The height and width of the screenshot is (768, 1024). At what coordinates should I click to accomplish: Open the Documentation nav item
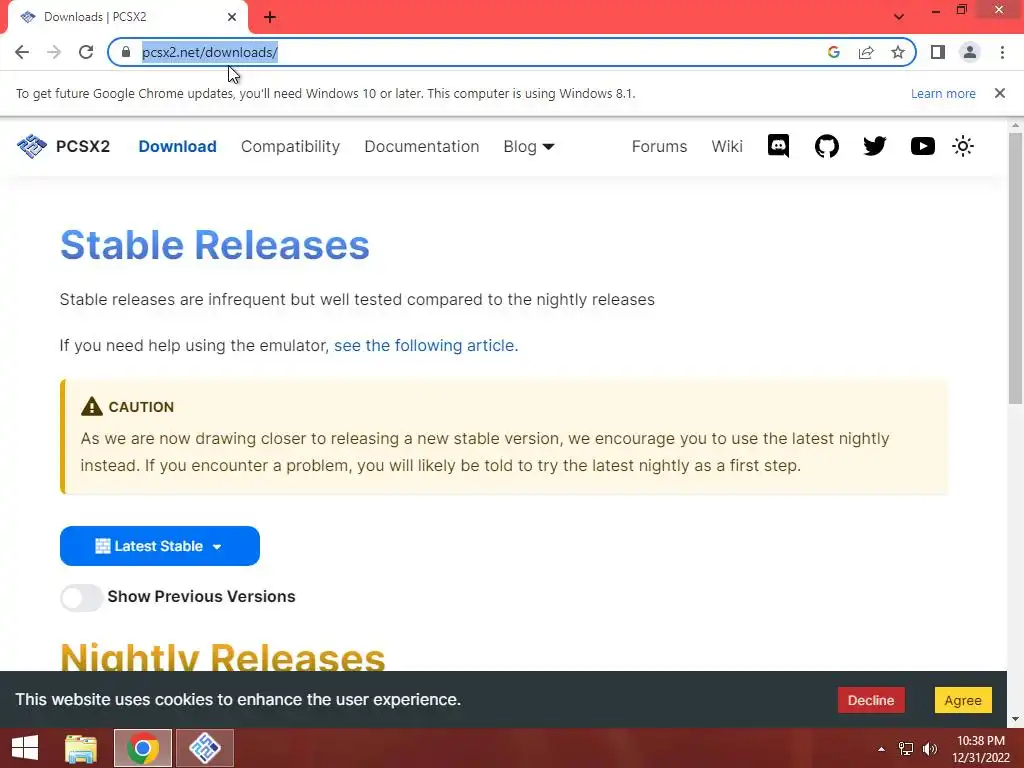pyautogui.click(x=421, y=146)
